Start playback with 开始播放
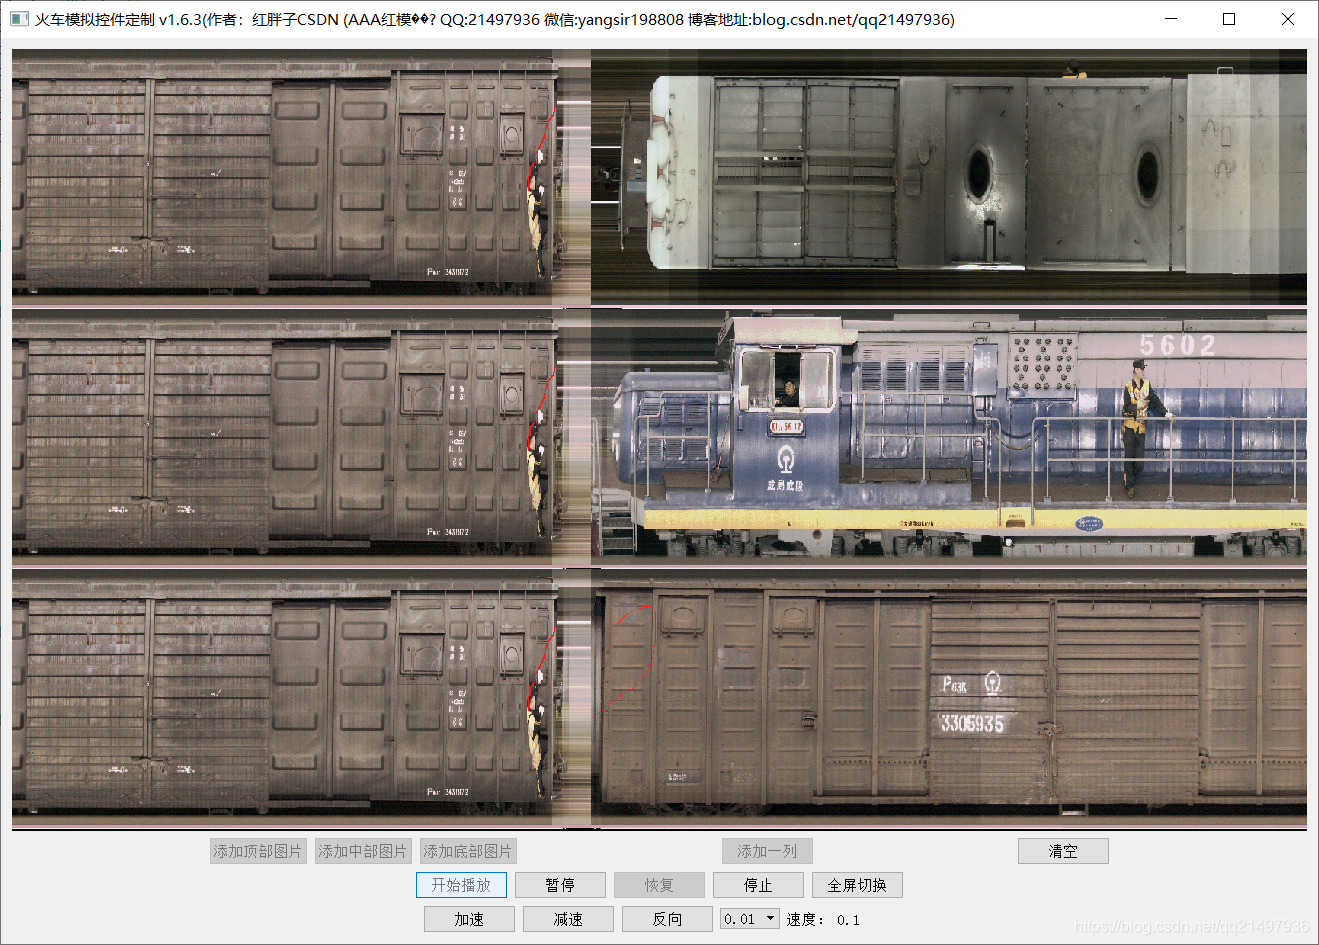The image size is (1319, 945). (x=461, y=885)
